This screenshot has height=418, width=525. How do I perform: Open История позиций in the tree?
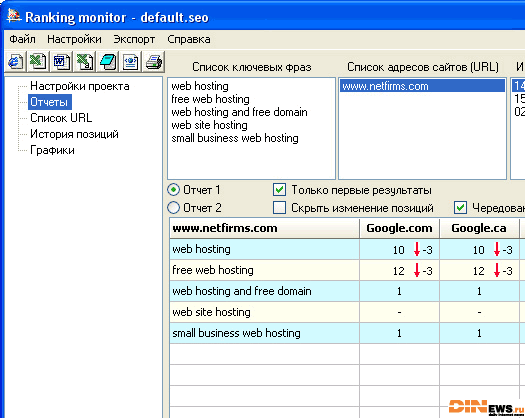point(74,134)
